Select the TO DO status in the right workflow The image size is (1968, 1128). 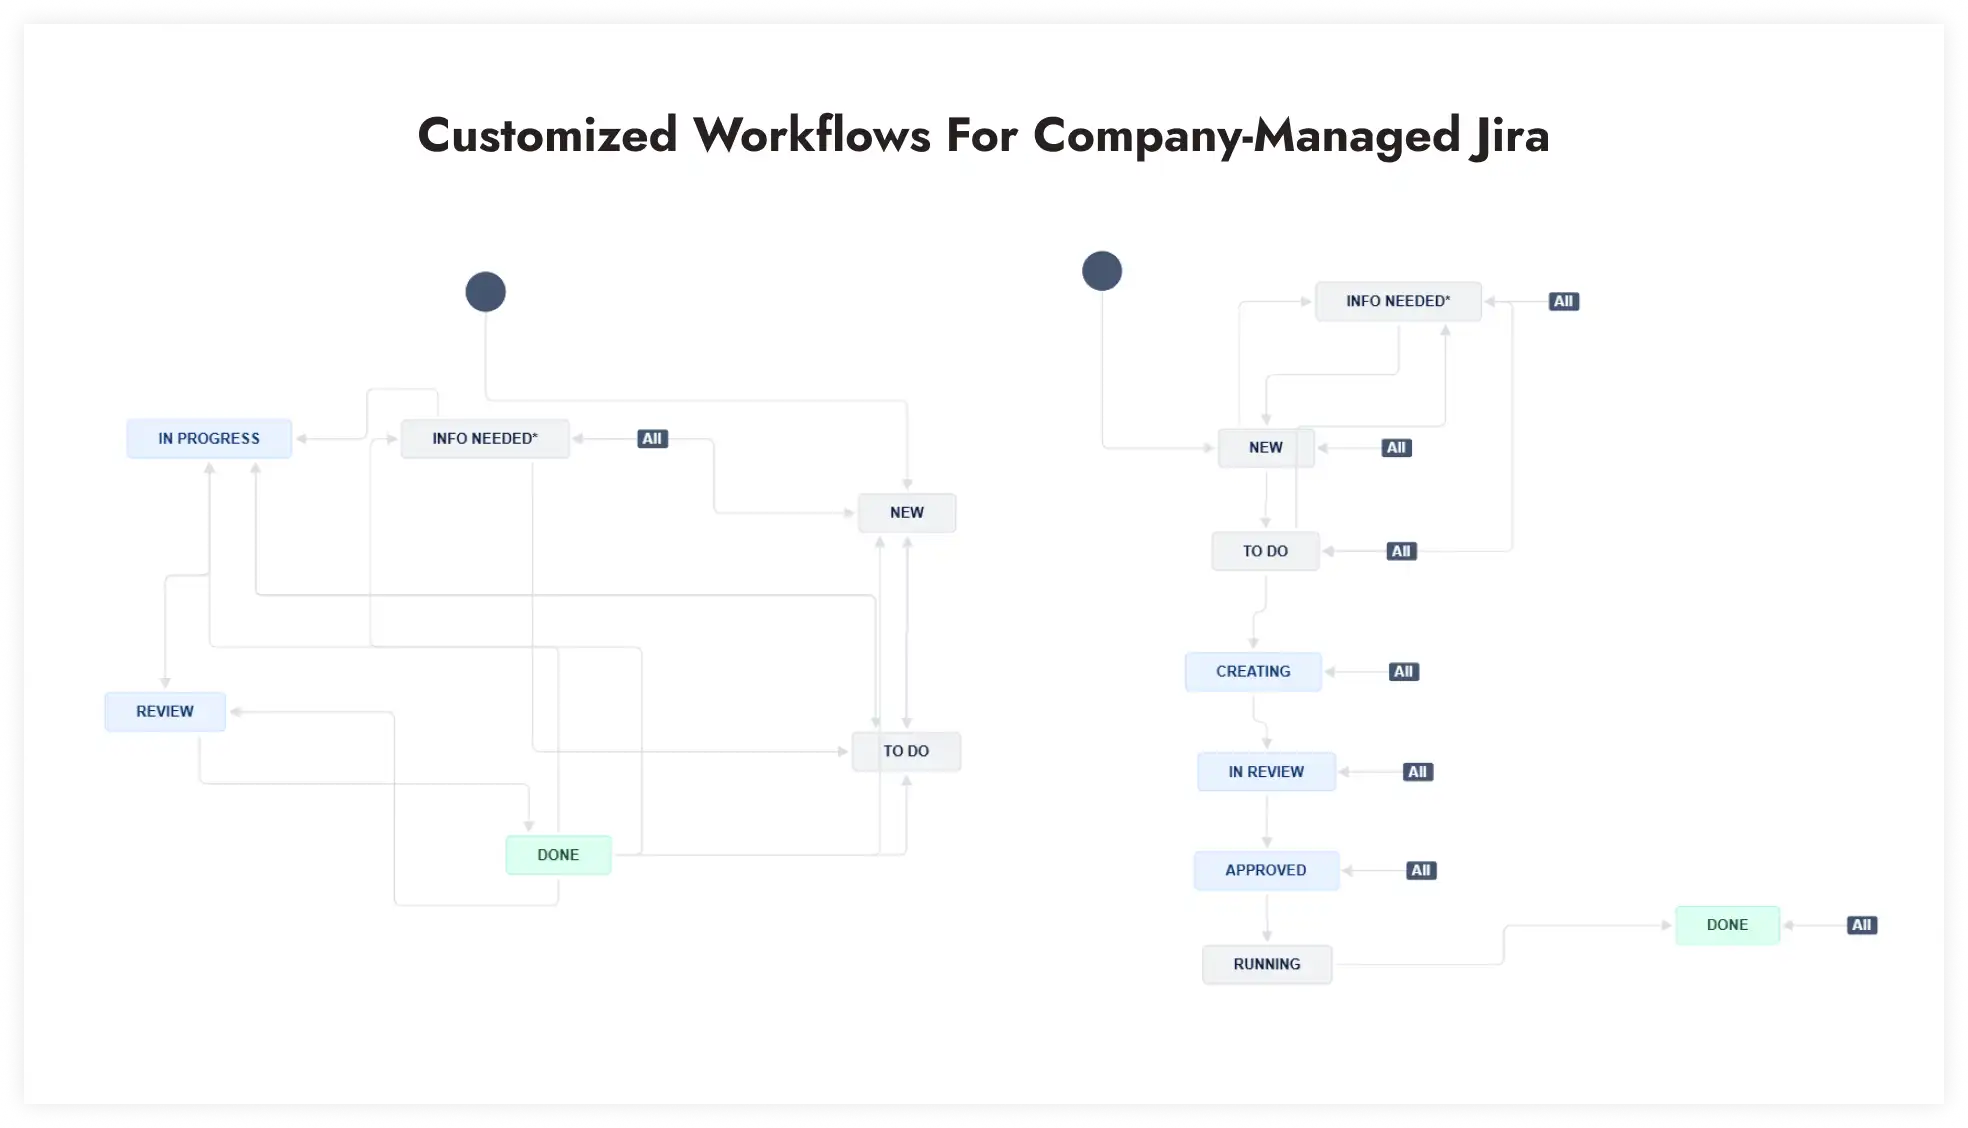point(1265,552)
